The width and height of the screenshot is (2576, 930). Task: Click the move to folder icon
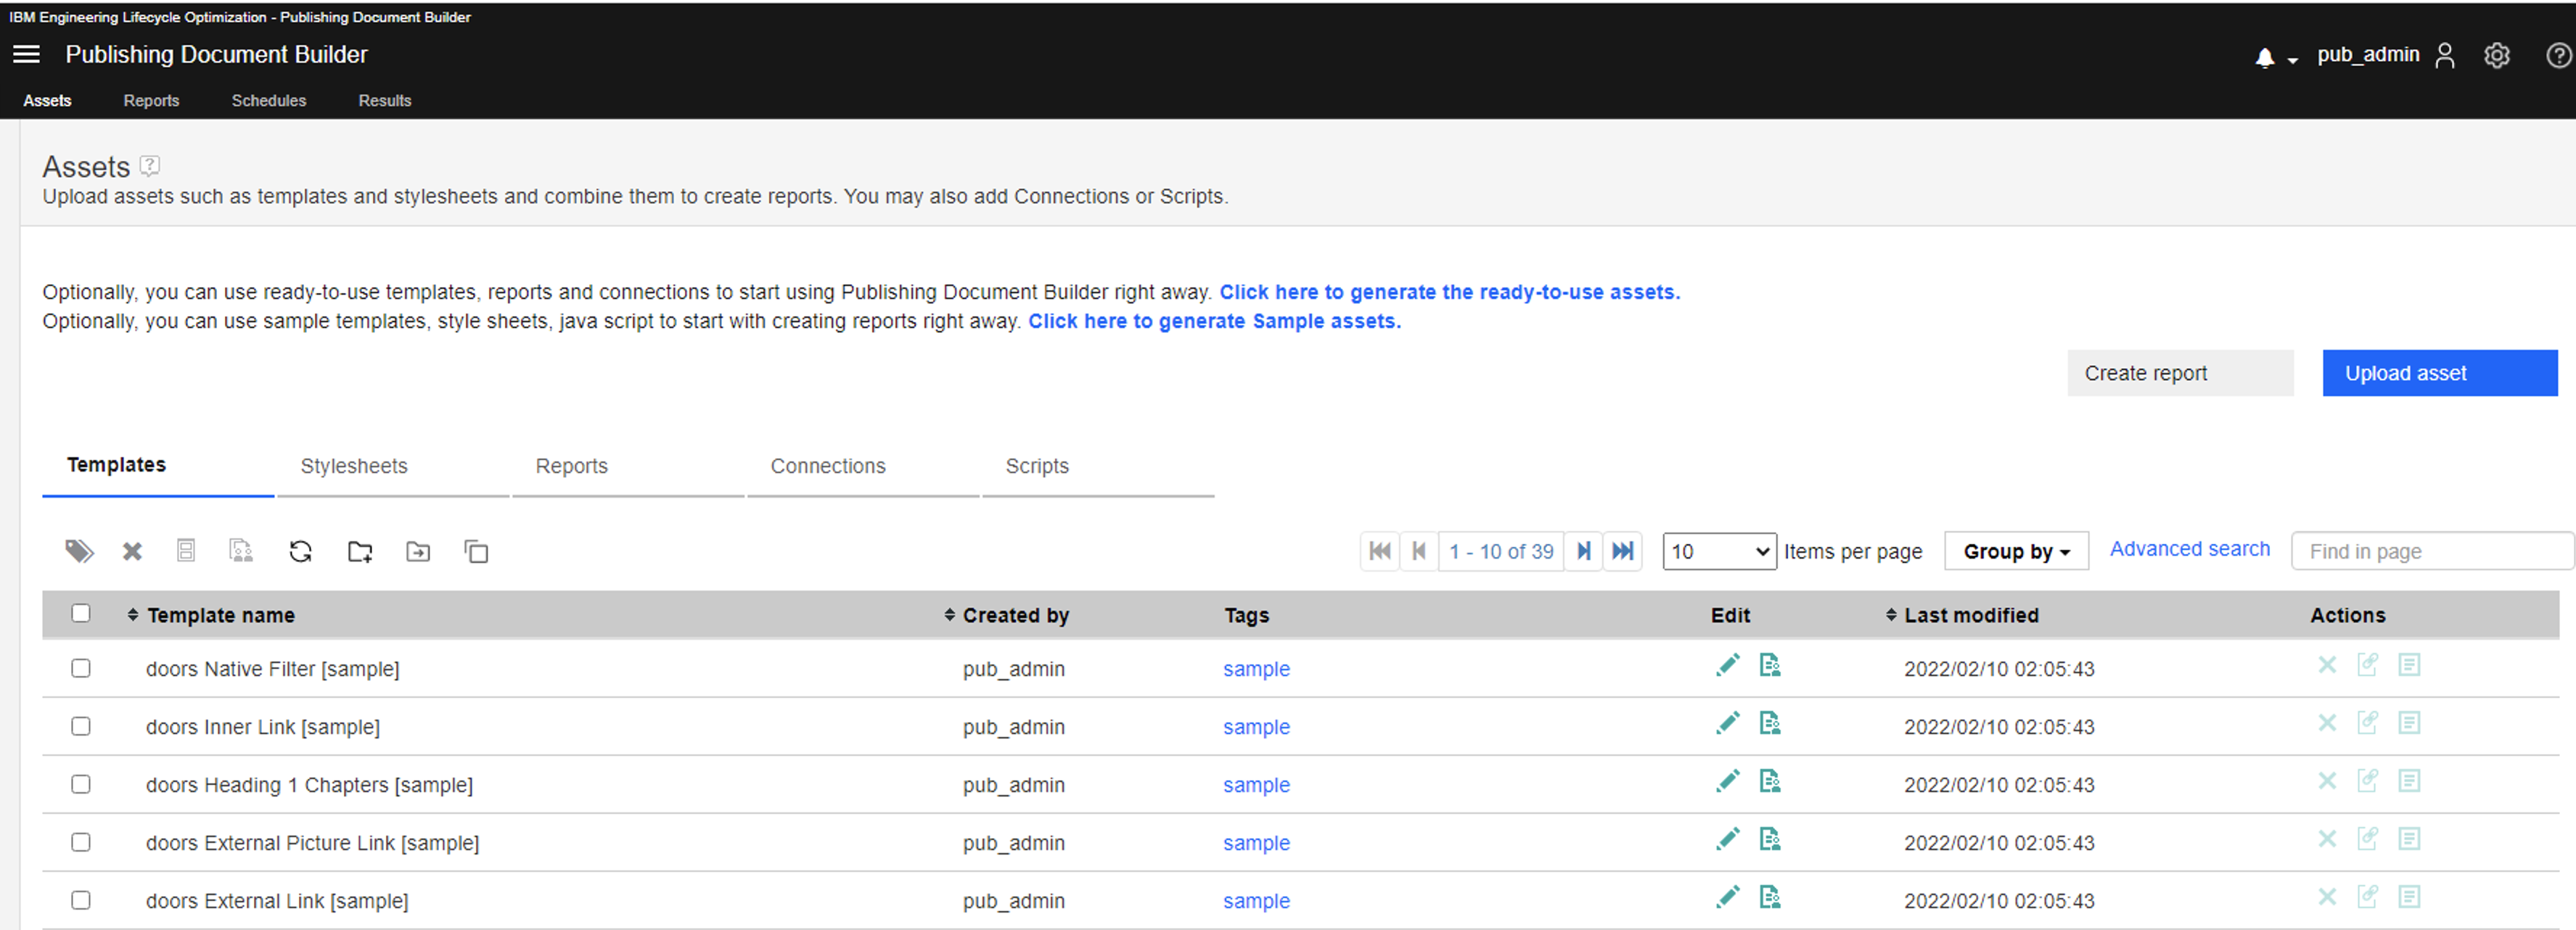click(x=418, y=551)
